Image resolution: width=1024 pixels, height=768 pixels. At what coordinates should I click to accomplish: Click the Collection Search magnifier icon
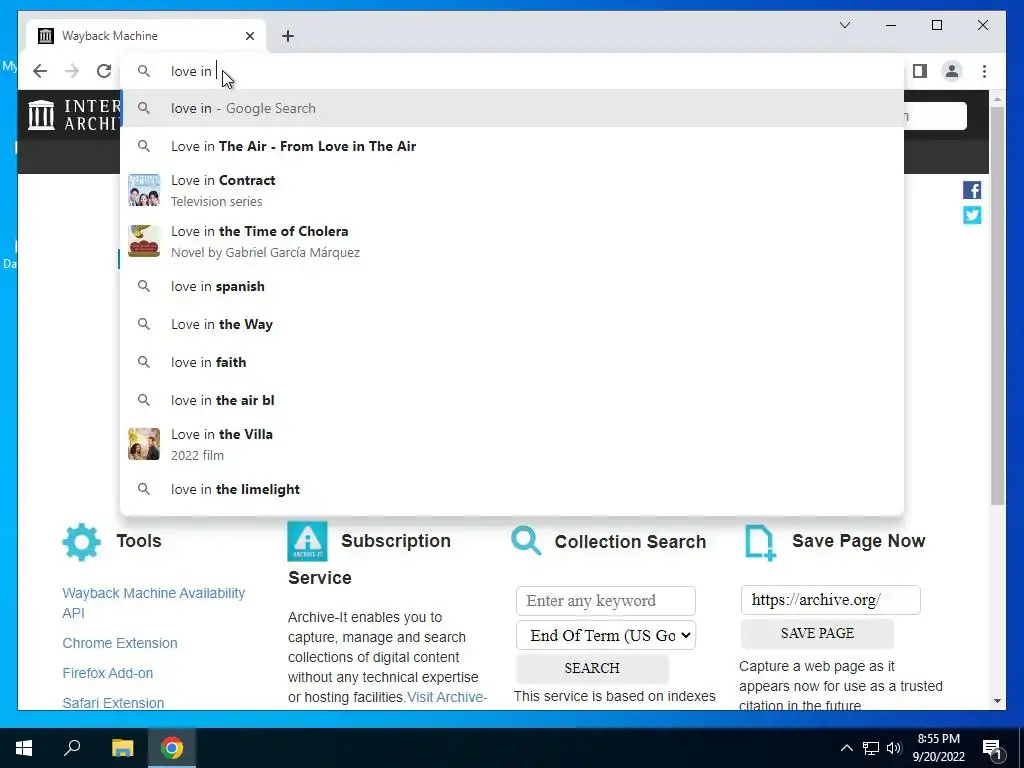click(x=526, y=541)
